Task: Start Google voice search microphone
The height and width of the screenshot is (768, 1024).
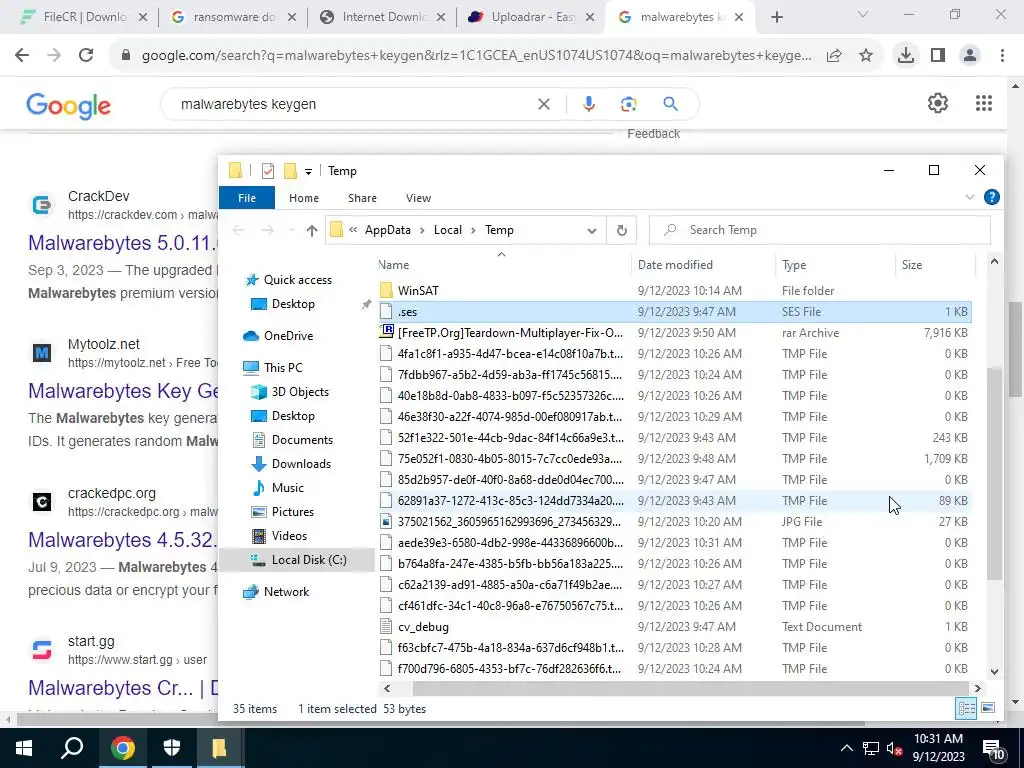Action: point(588,104)
